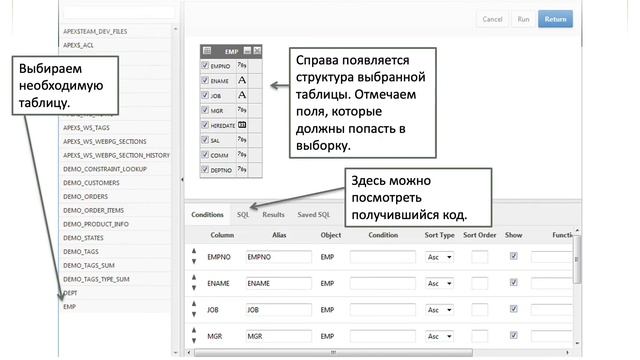
Task: Click the number type icon next to EMPNO
Action: 242,65
